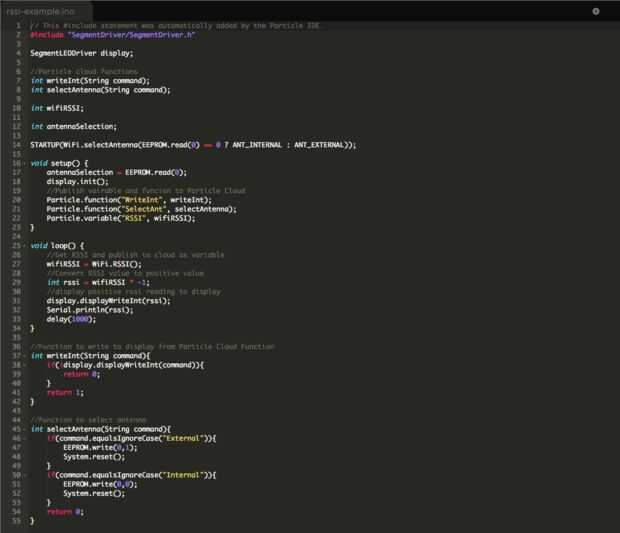Click the 'display.displayWriteInt(rssi);' line
Screen dimensions: 620x533
109,301
